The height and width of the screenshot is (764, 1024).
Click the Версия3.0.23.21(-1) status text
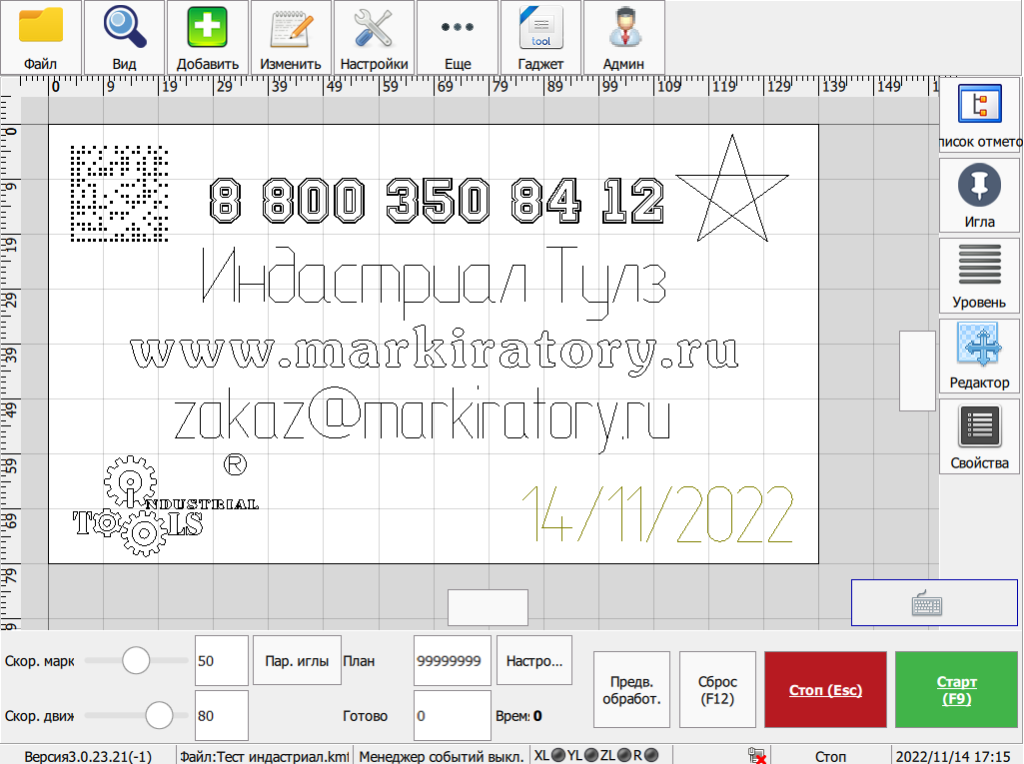click(88, 756)
